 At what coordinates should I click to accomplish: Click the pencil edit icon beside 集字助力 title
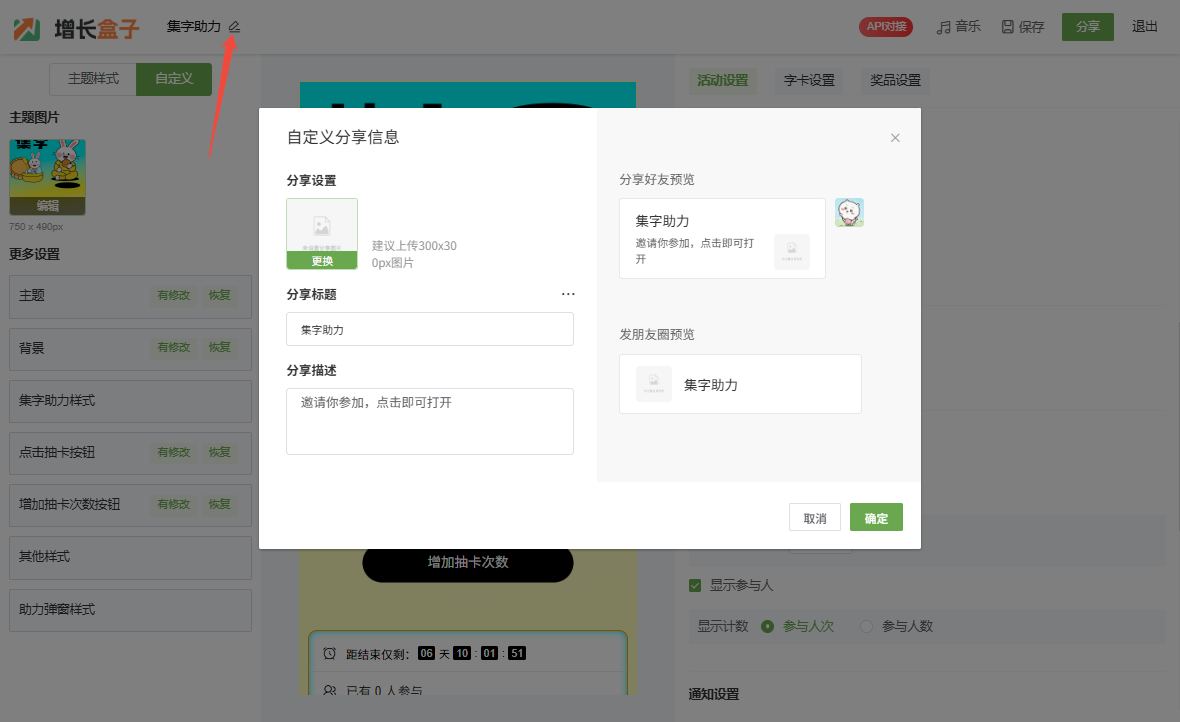[x=234, y=27]
